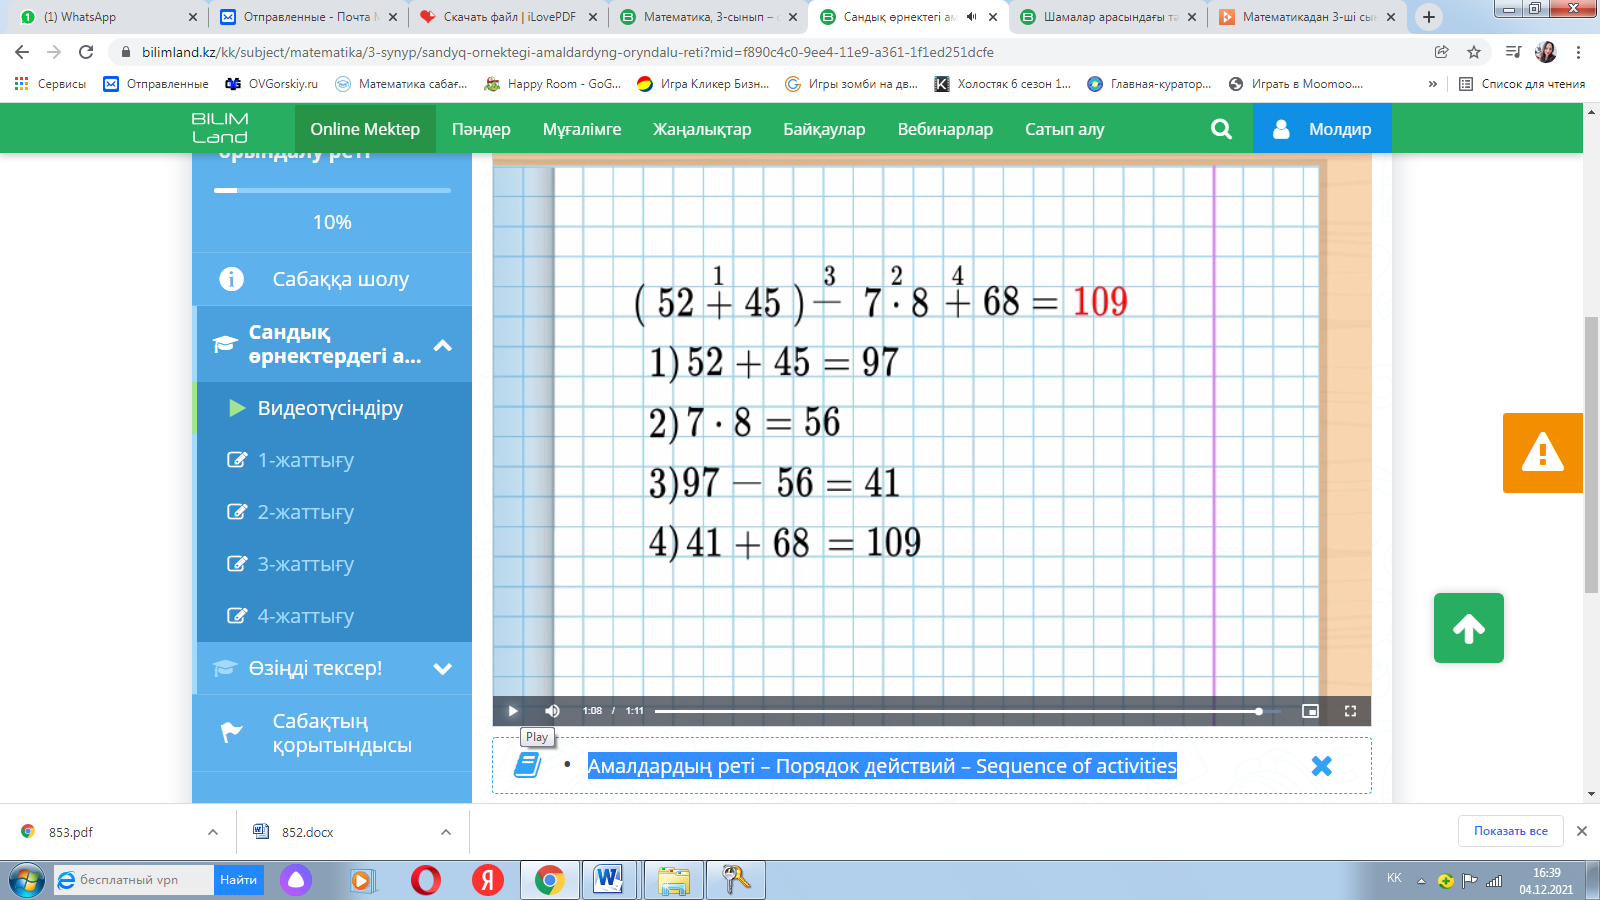Image resolution: width=1600 pixels, height=900 pixels.
Task: Open Yandex browser from taskbar
Action: pos(488,880)
